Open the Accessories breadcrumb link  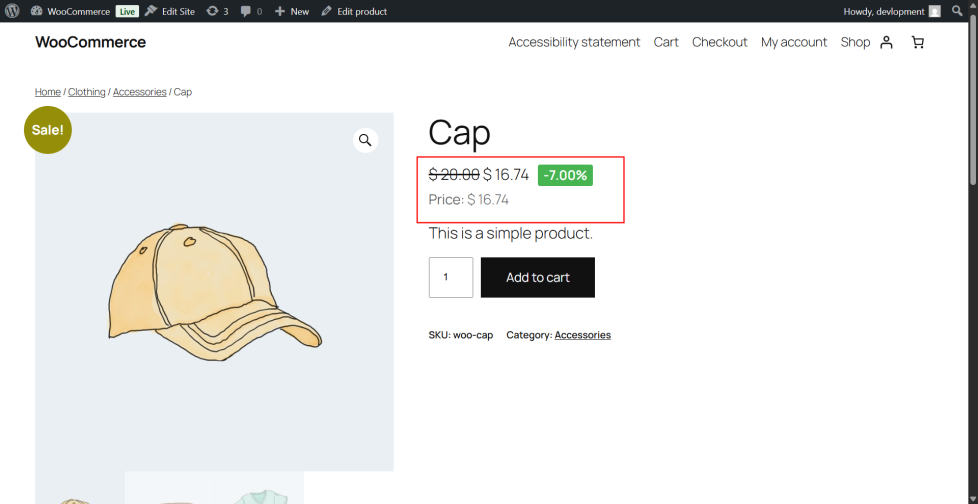coord(140,92)
